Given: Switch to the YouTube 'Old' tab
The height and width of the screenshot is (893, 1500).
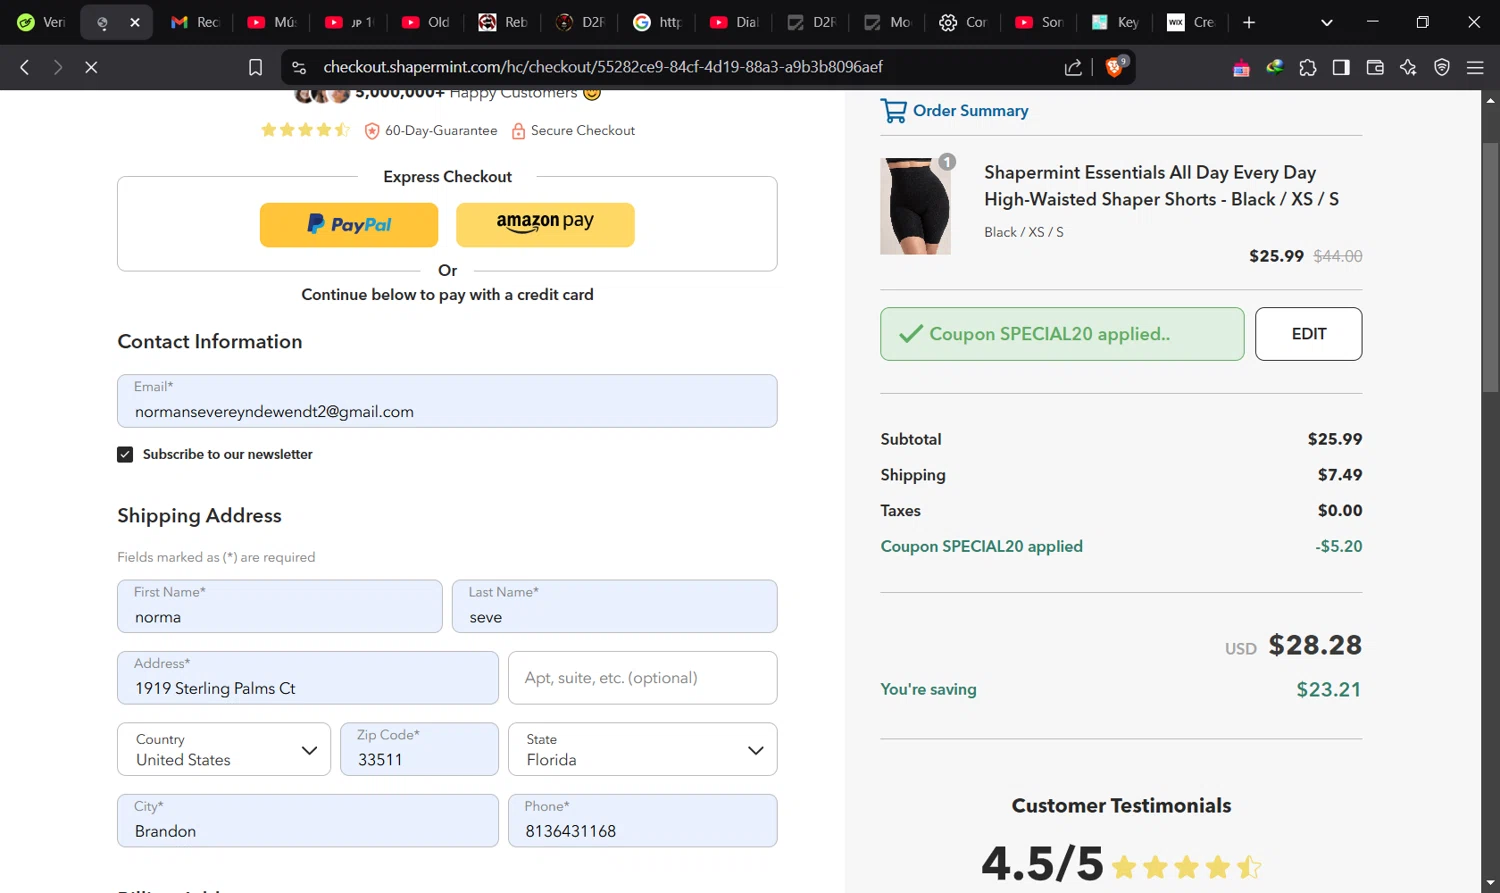Looking at the screenshot, I should pyautogui.click(x=426, y=22).
